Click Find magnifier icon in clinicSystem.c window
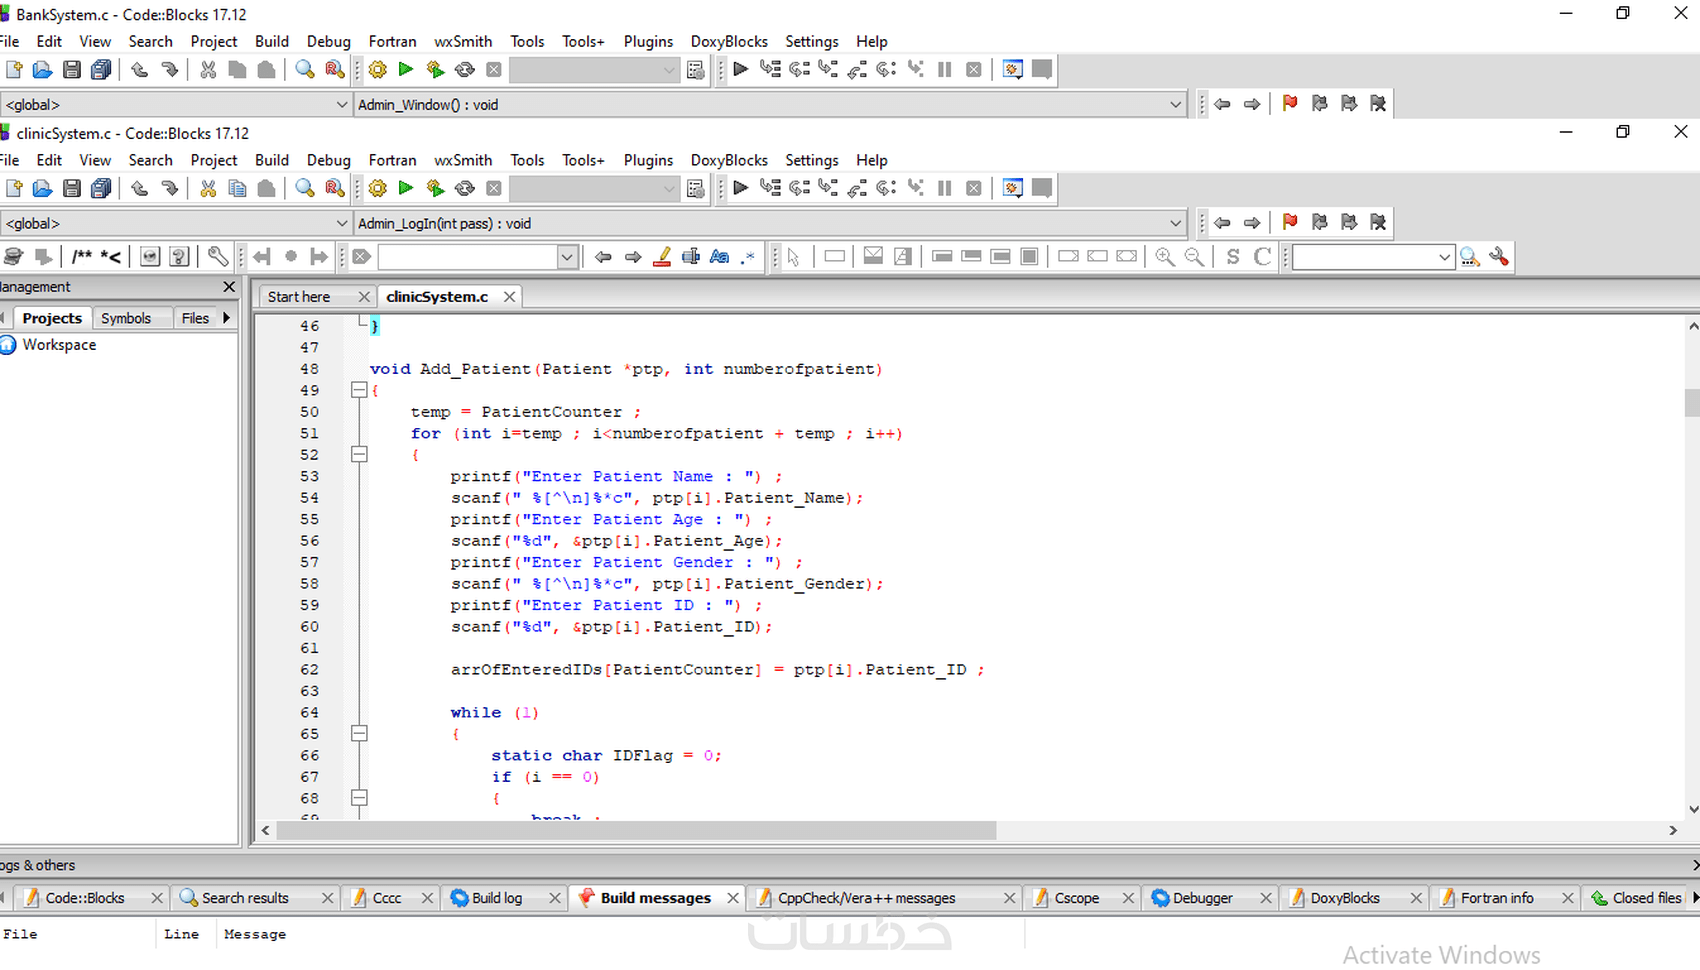Viewport: 1700px width, 970px height. [305, 188]
